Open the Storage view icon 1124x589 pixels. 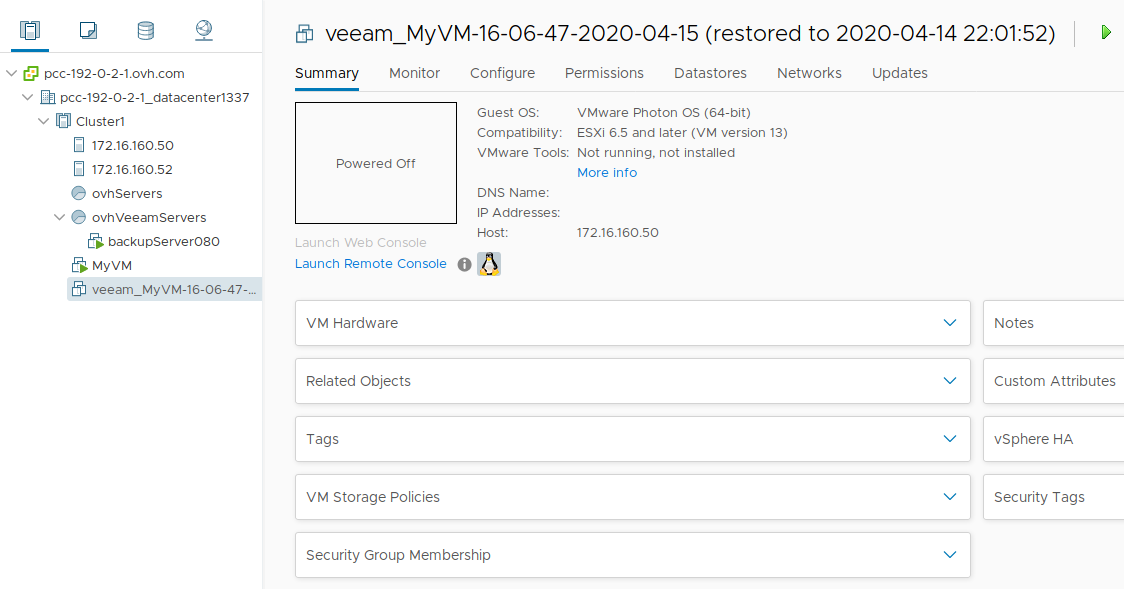pyautogui.click(x=146, y=31)
